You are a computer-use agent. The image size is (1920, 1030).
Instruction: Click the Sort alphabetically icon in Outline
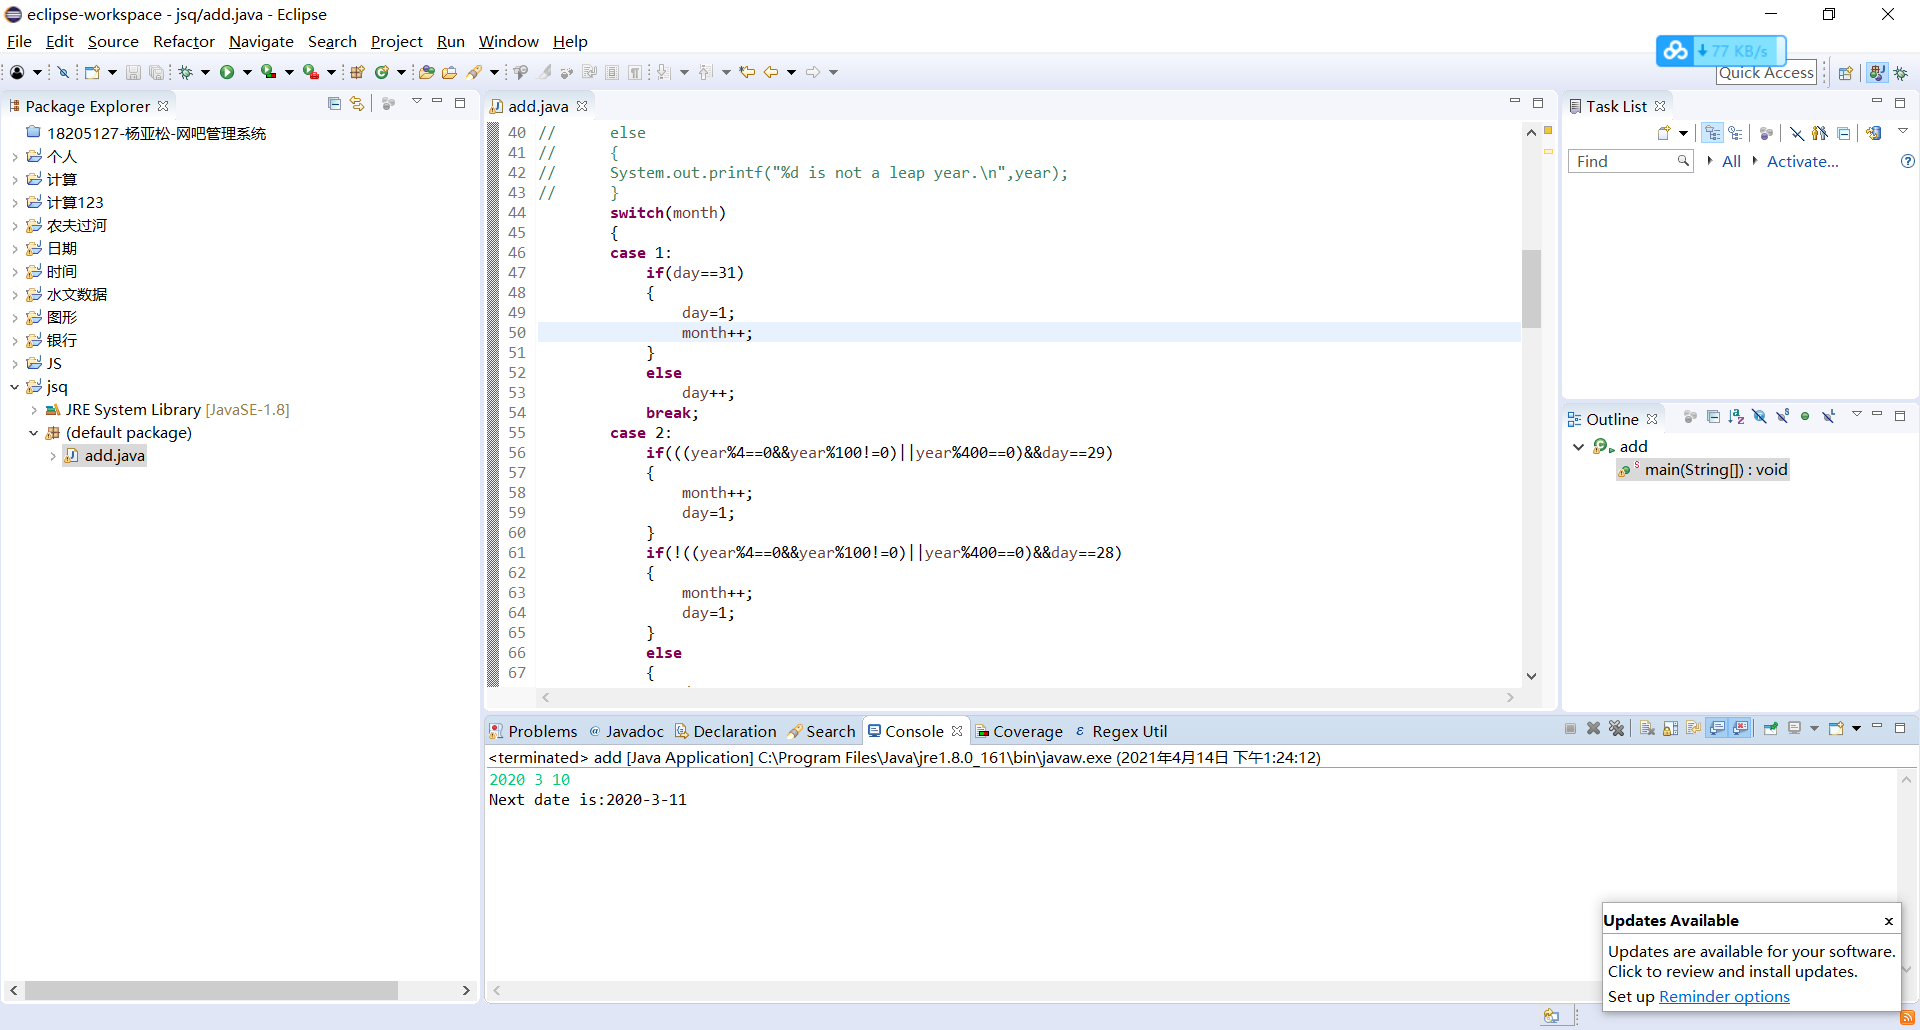[1736, 417]
